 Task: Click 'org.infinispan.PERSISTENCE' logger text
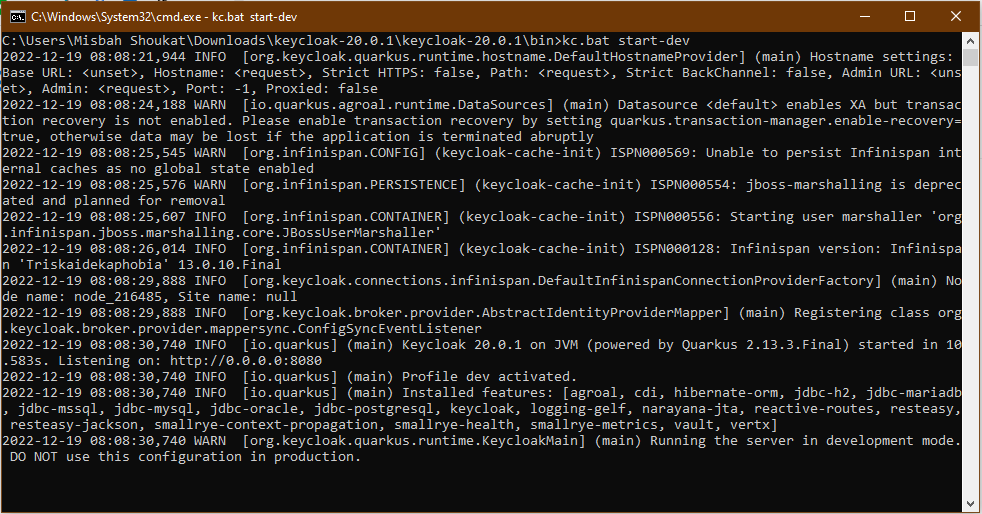point(354,185)
